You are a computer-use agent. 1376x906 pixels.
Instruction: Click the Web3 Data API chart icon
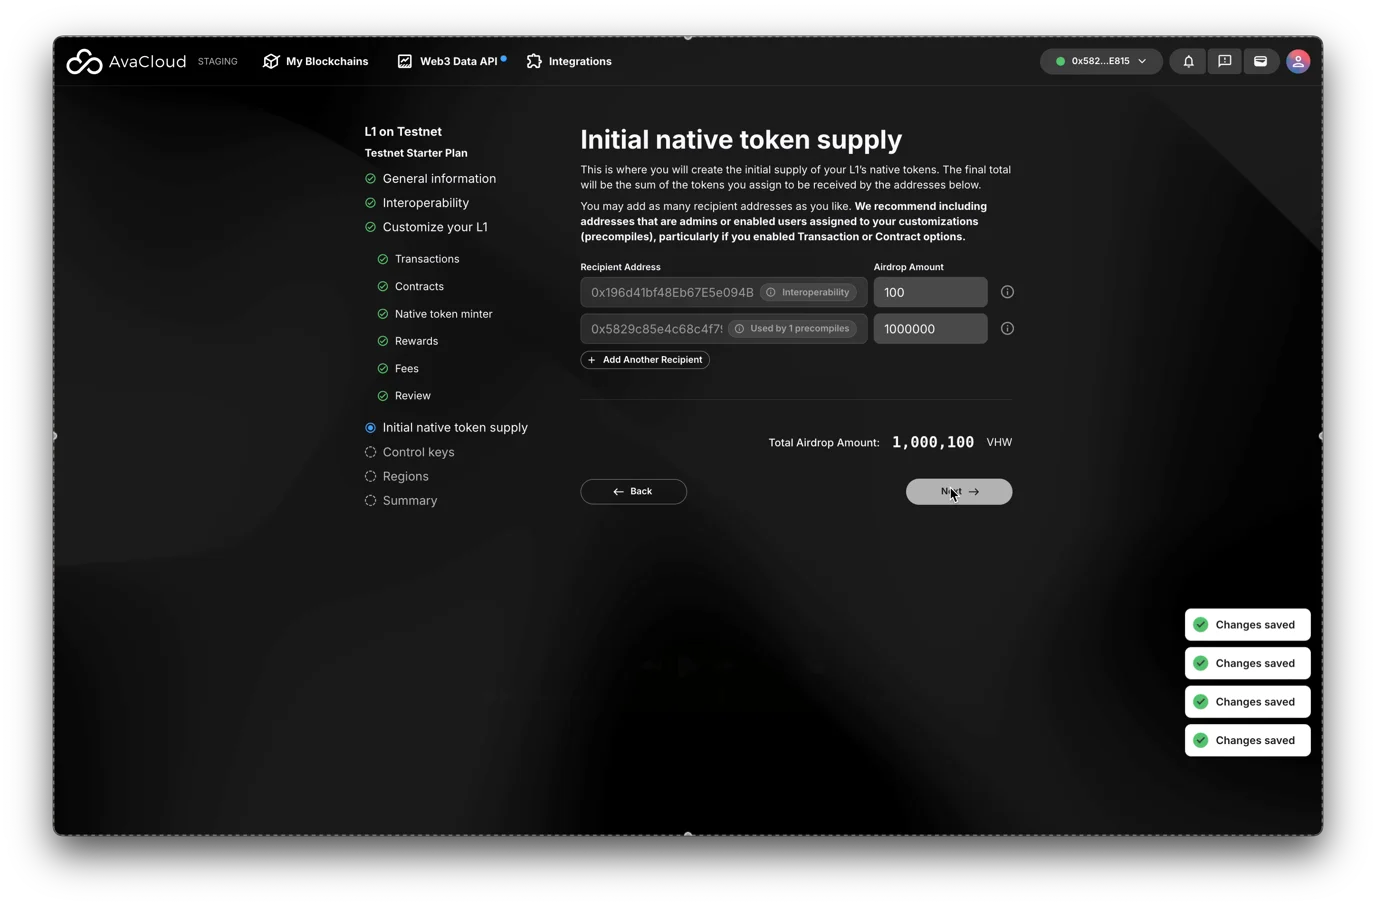click(x=405, y=61)
